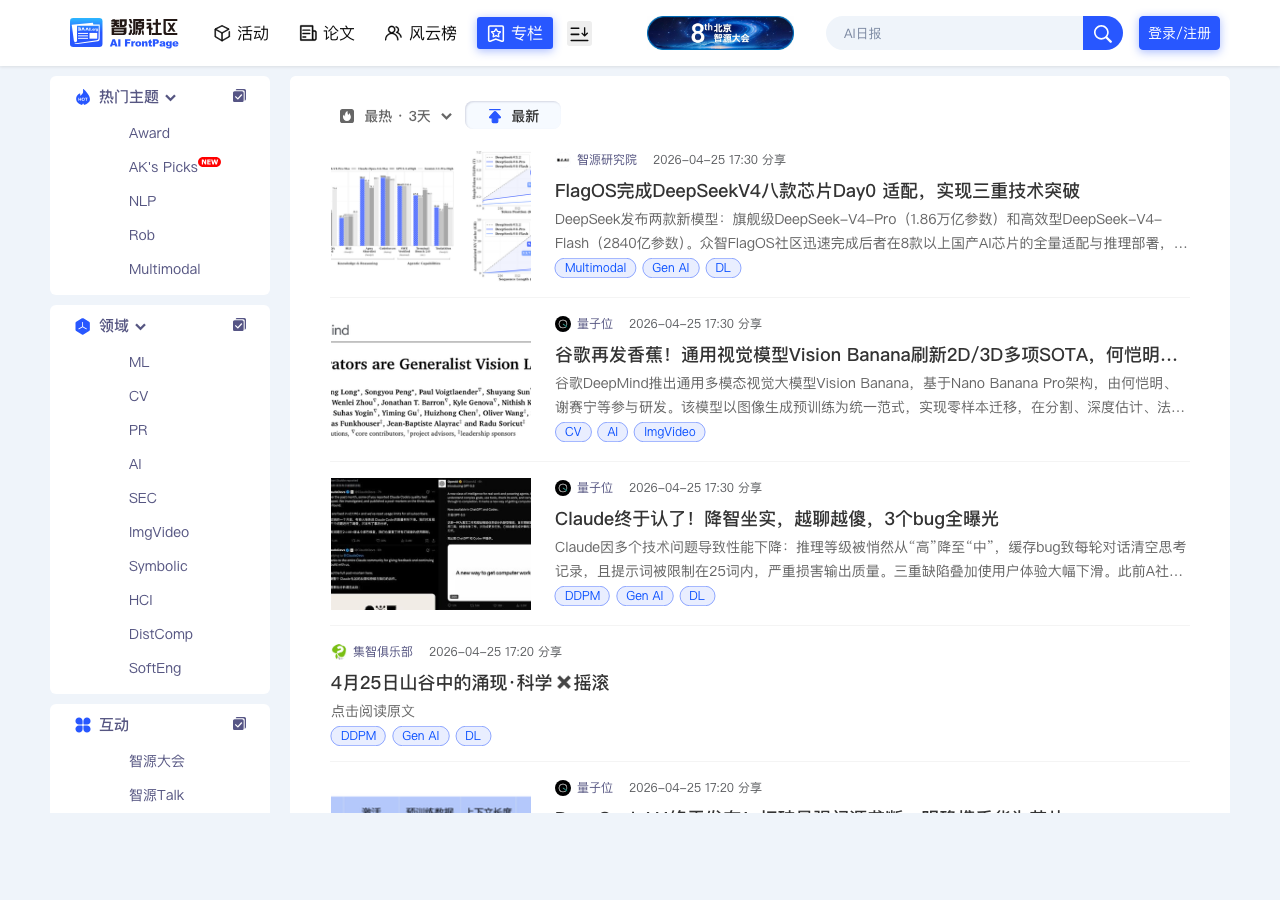Click the Multimodal tag on FlagOS article
The width and height of the screenshot is (1280, 900).
596,268
